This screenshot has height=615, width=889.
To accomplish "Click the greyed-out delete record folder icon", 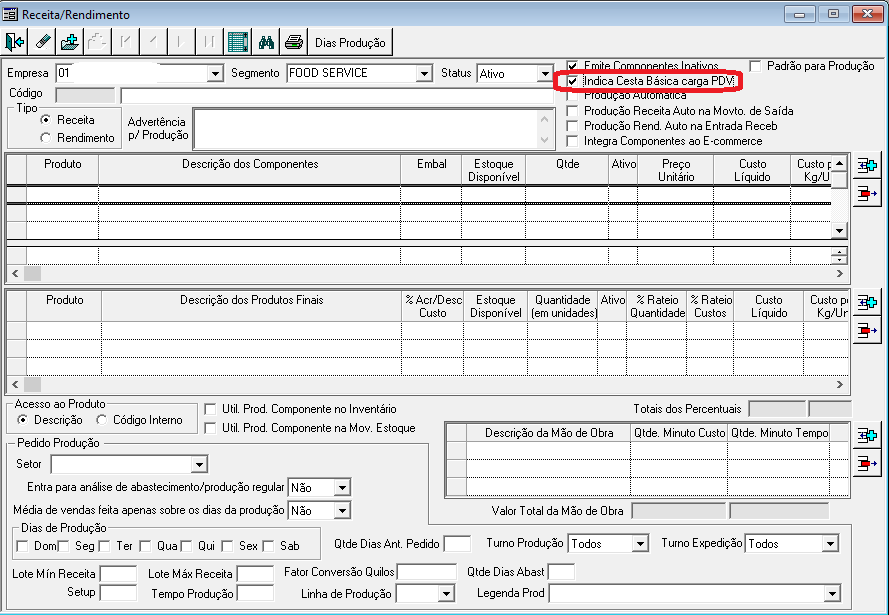I will (98, 42).
